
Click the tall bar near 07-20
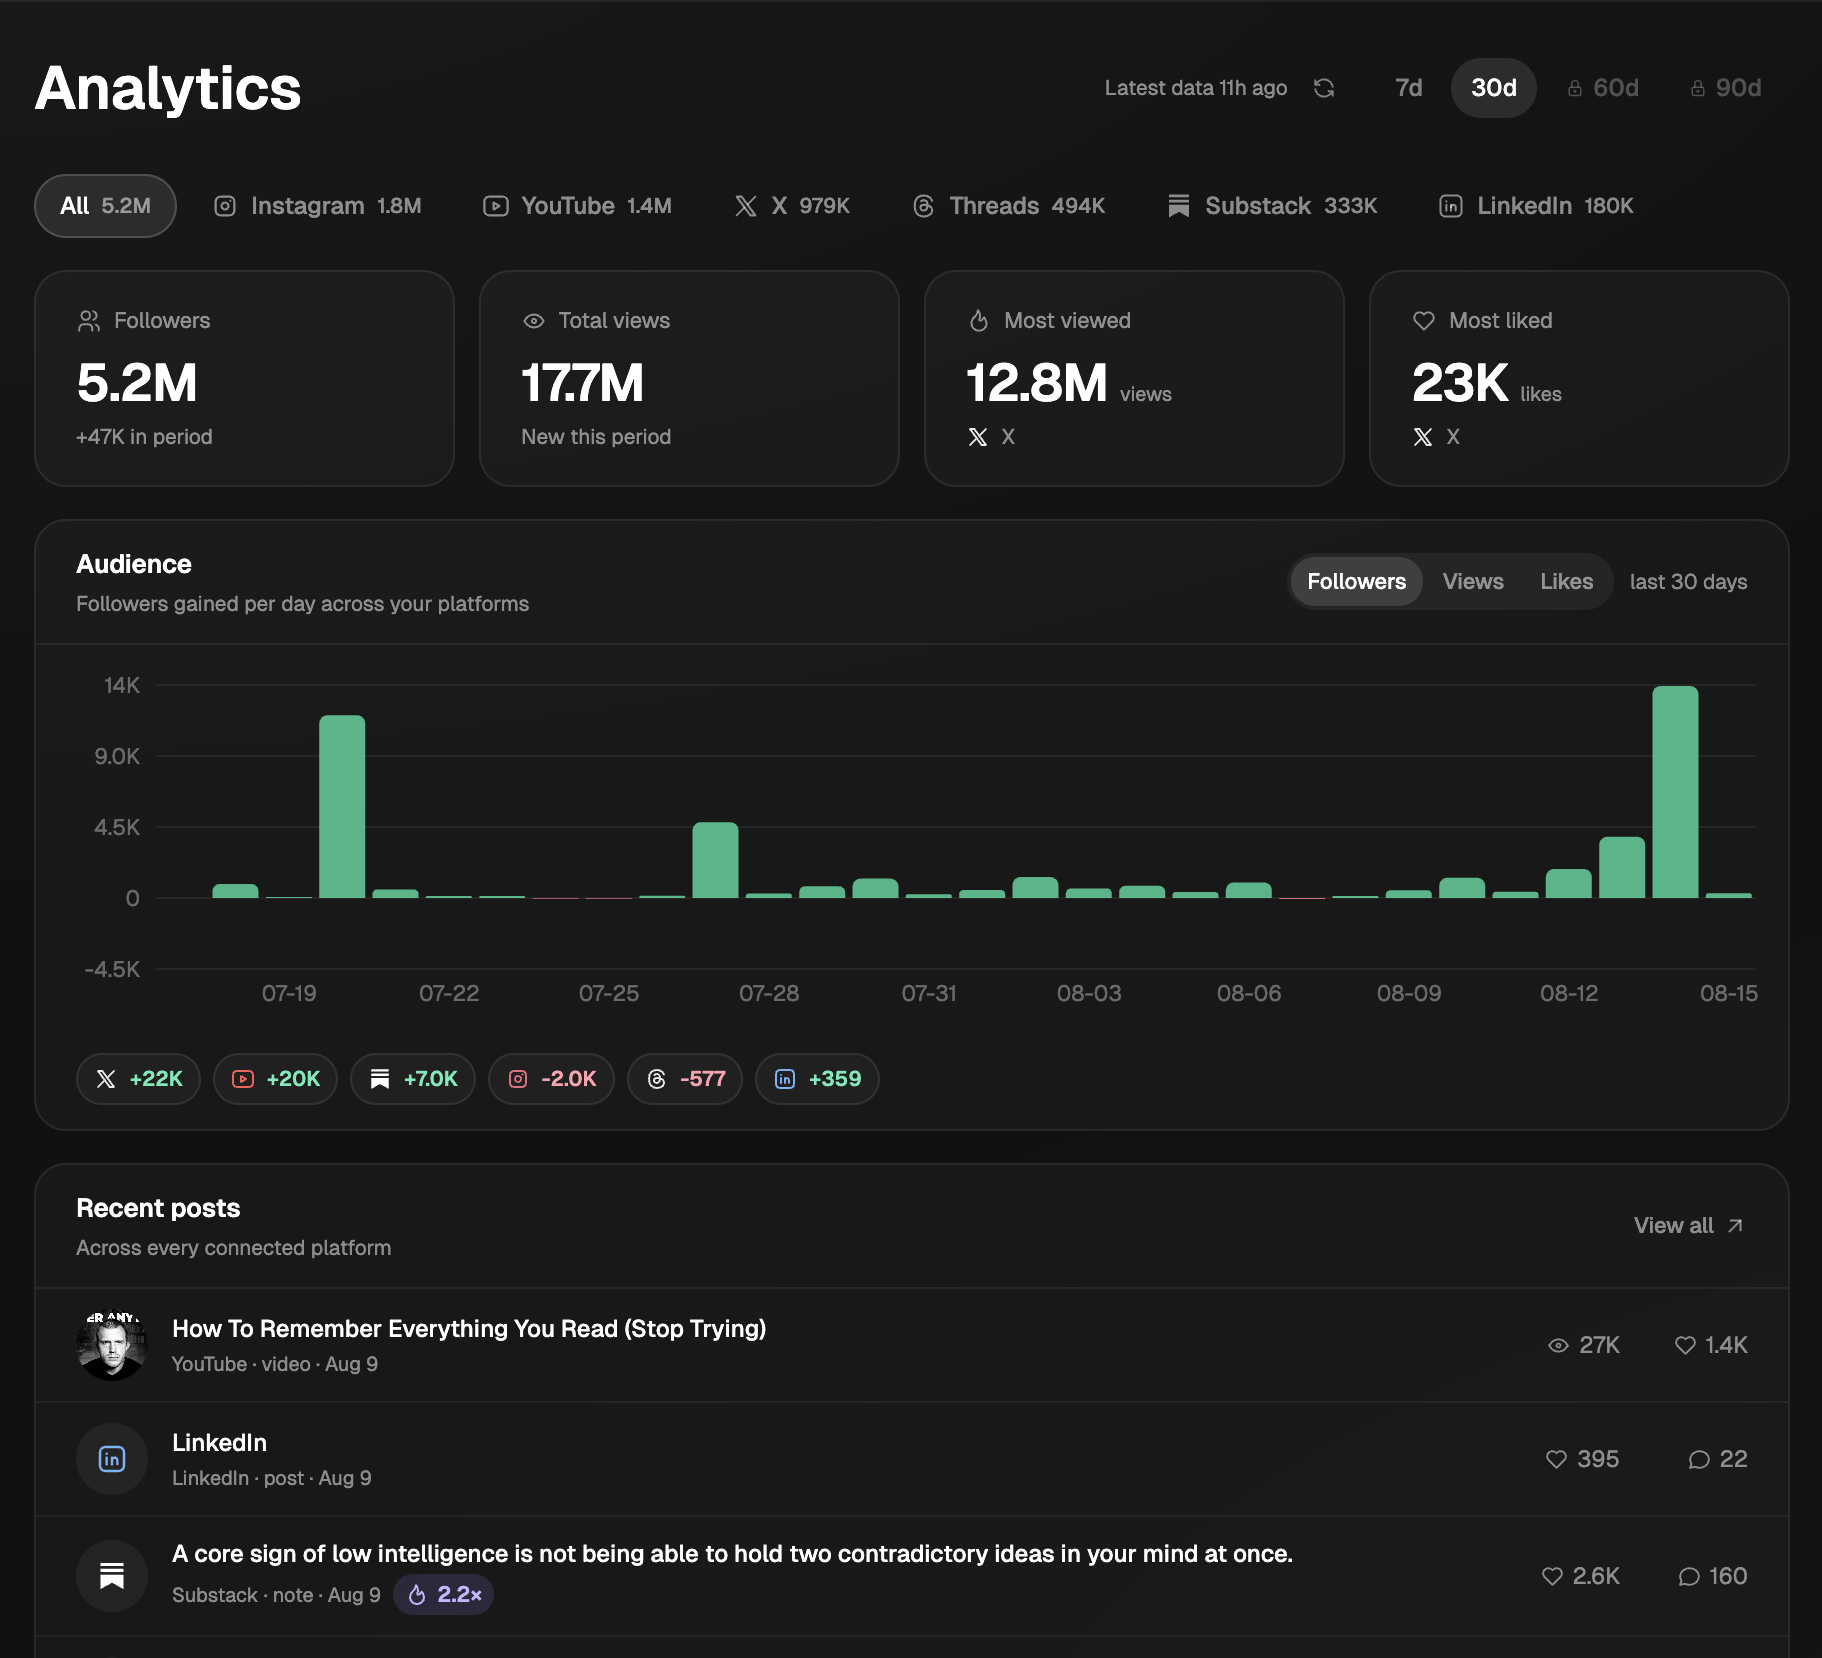342,807
